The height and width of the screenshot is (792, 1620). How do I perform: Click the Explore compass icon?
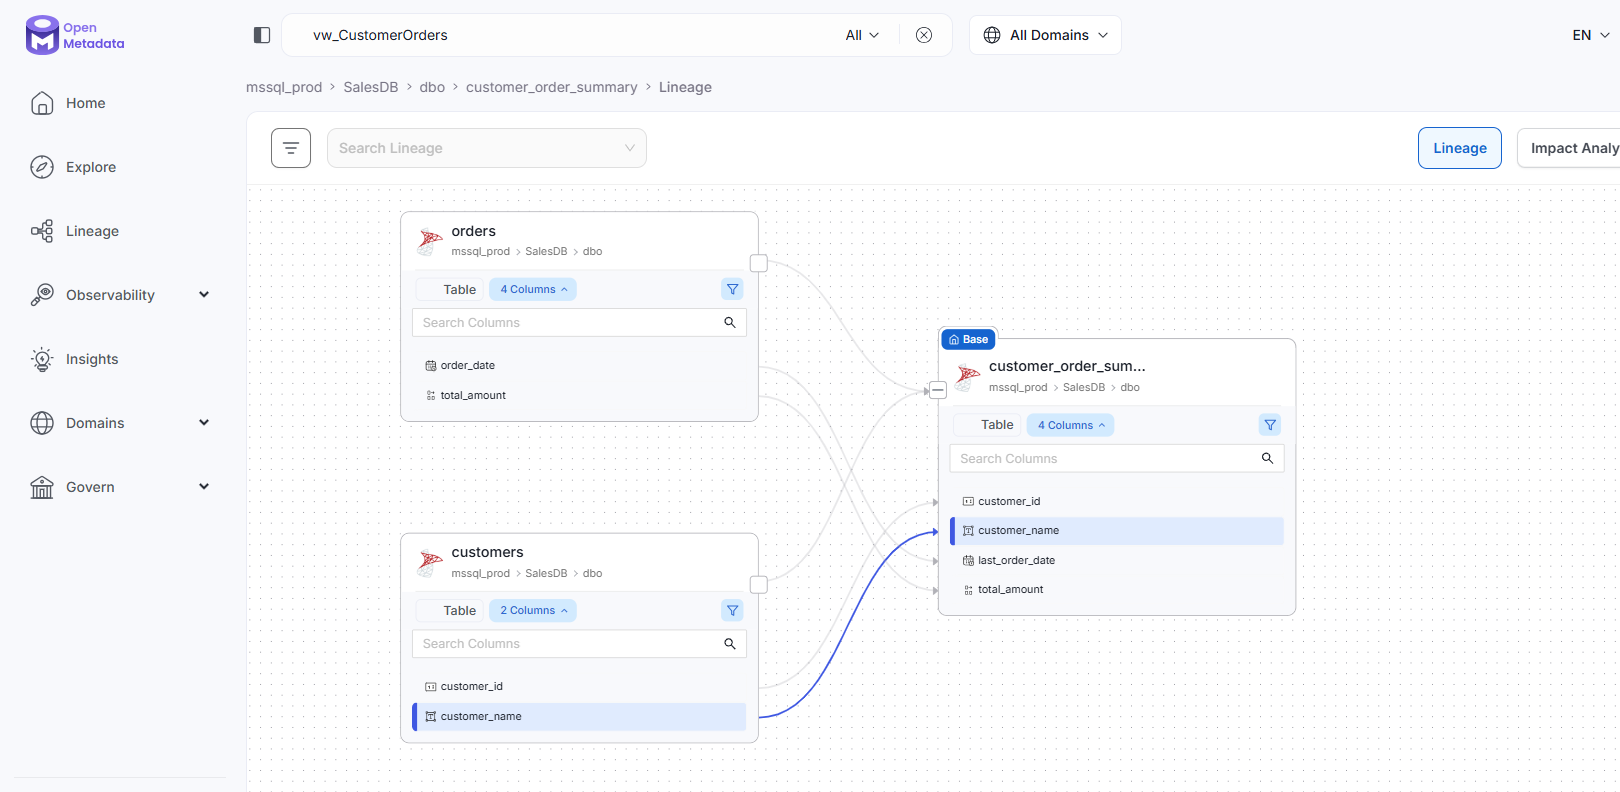[42, 167]
